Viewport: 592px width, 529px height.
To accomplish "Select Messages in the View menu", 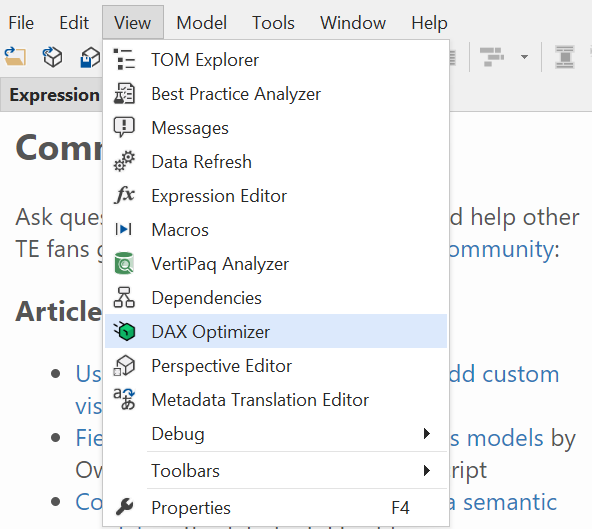I will pos(276,128).
